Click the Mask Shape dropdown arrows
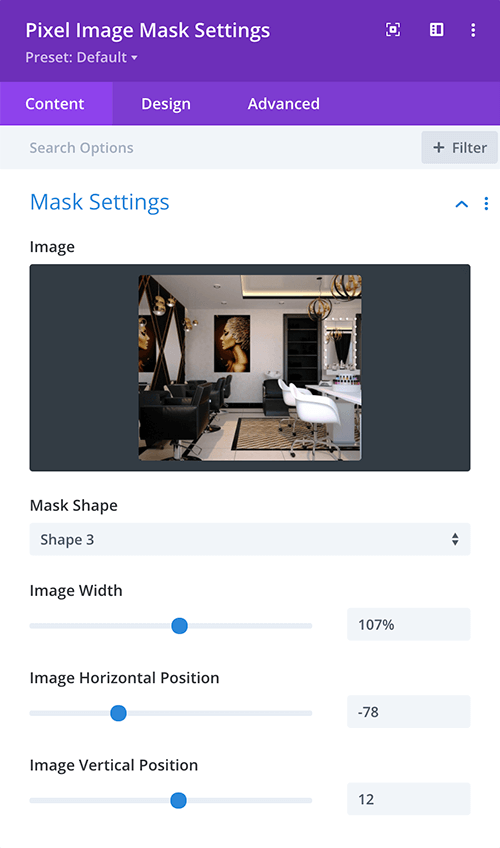500x848 pixels. (455, 539)
